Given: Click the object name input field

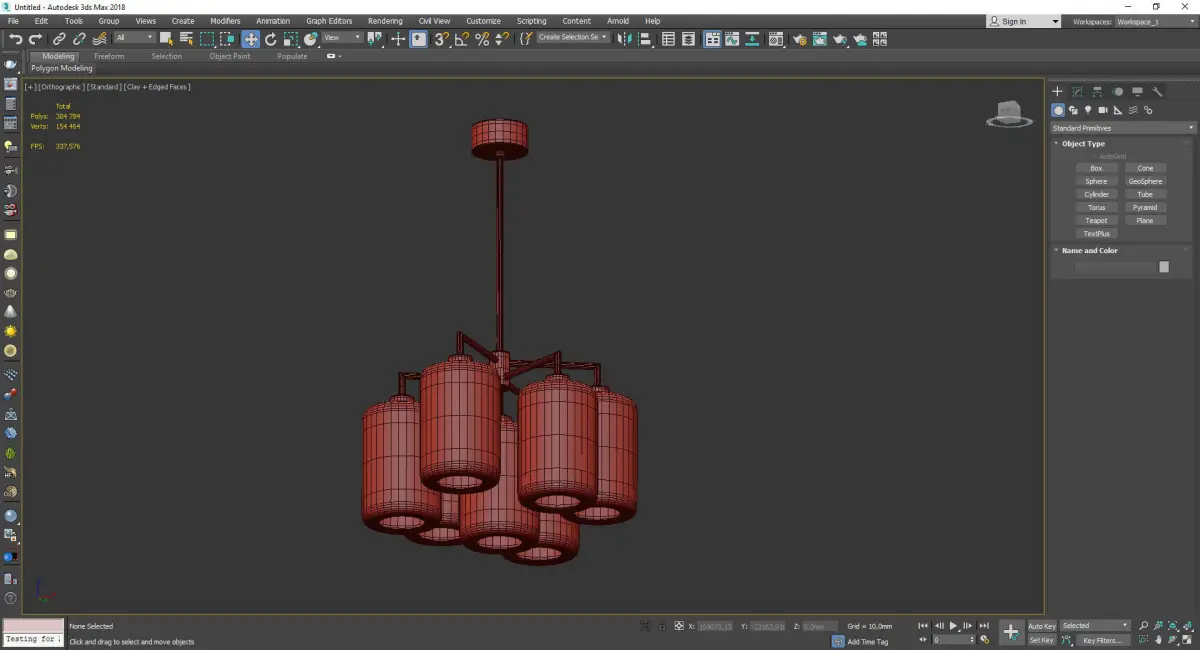Looking at the screenshot, I should point(1115,267).
